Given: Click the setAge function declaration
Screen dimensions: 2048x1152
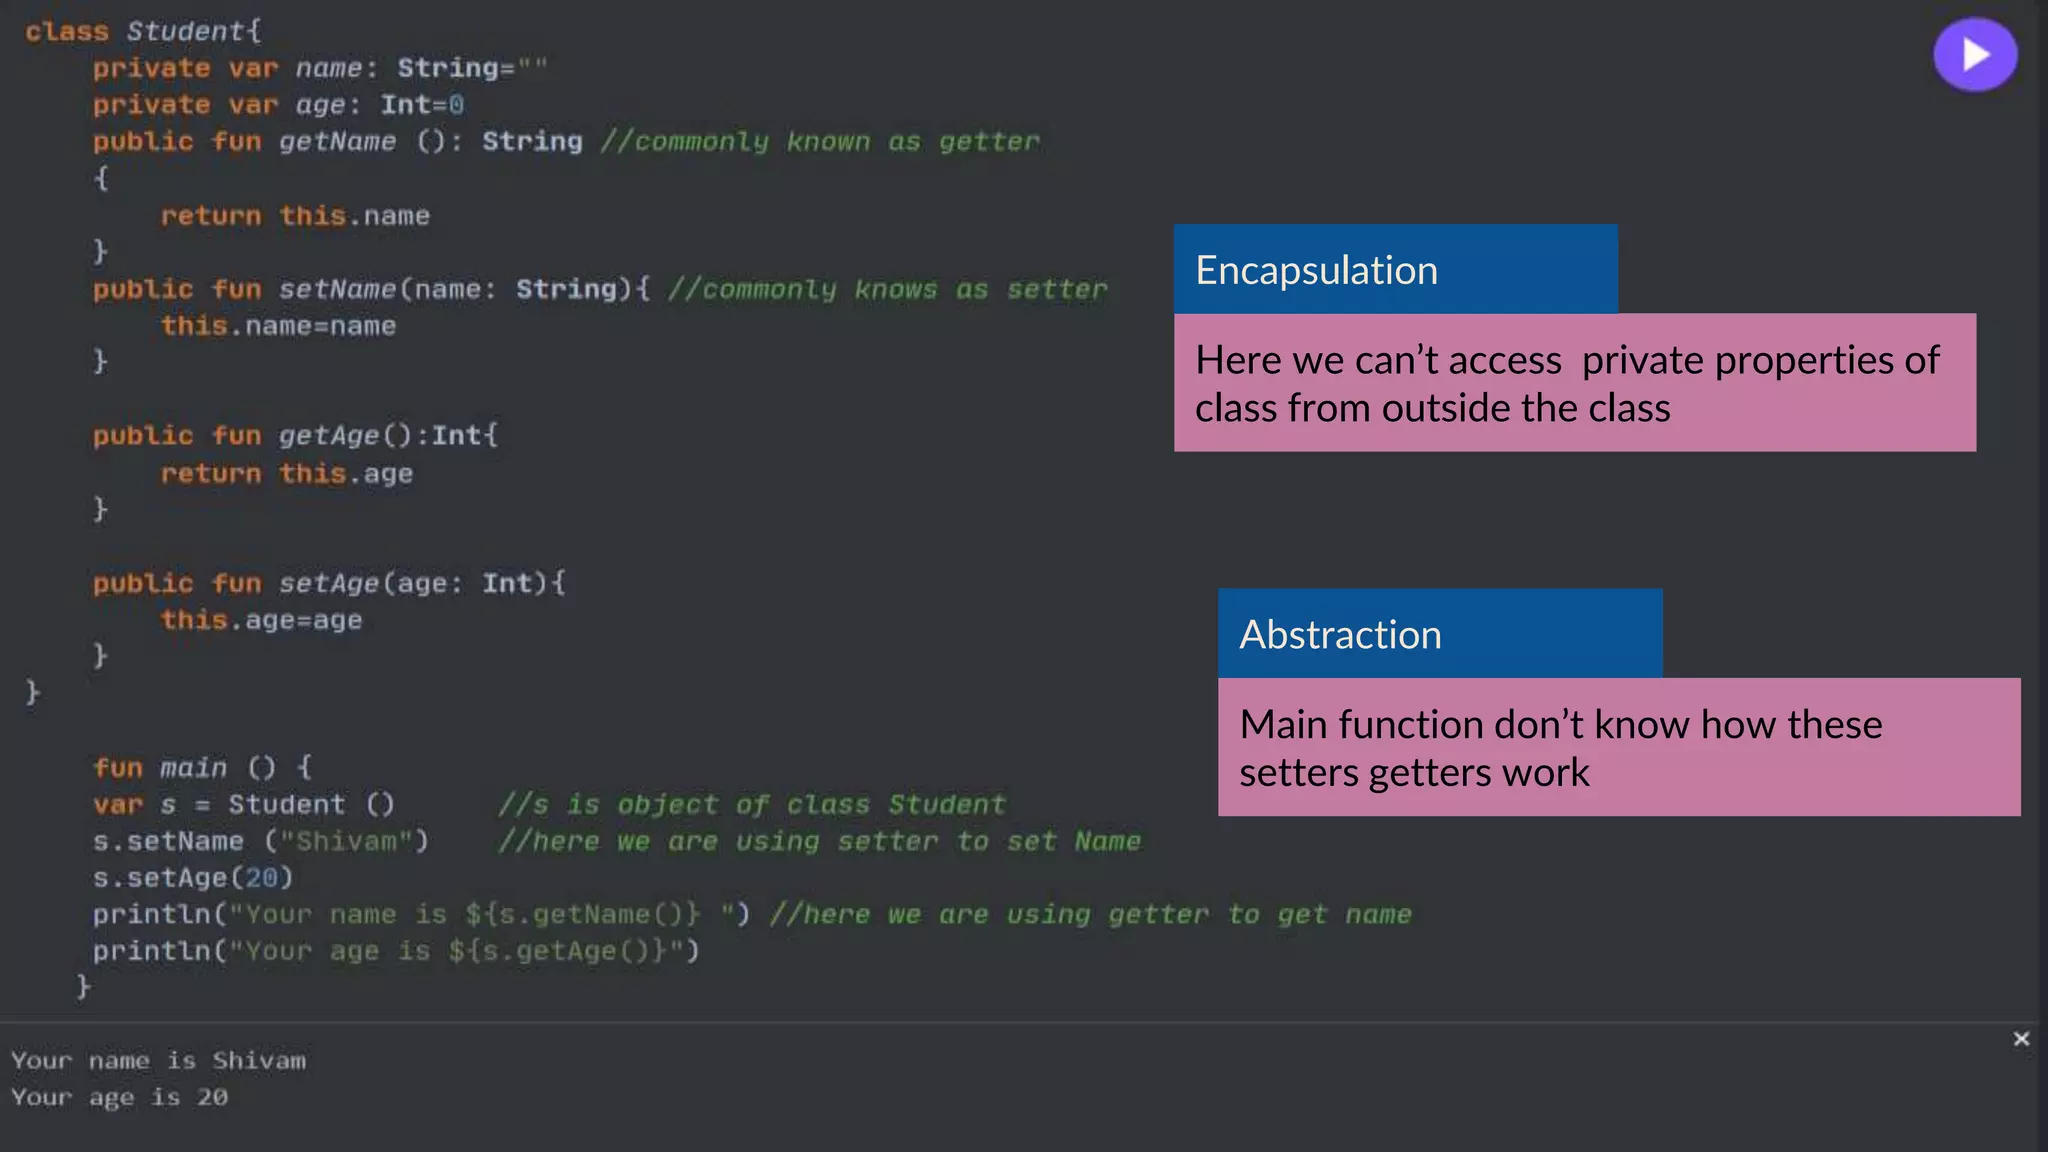Looking at the screenshot, I should point(329,583).
